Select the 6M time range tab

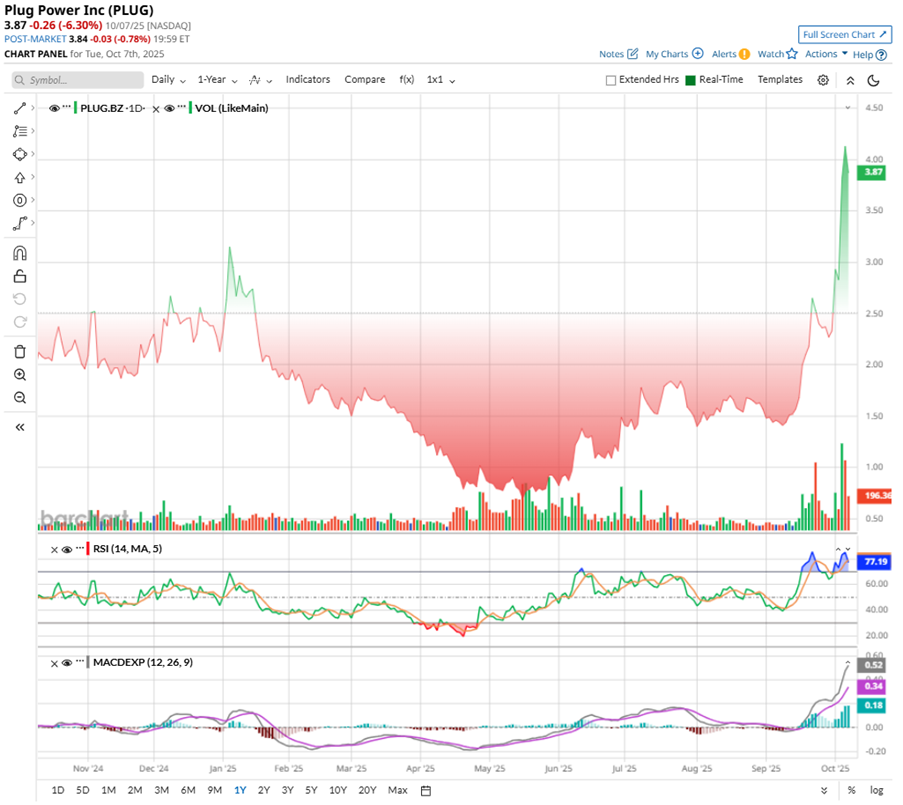click(x=188, y=791)
